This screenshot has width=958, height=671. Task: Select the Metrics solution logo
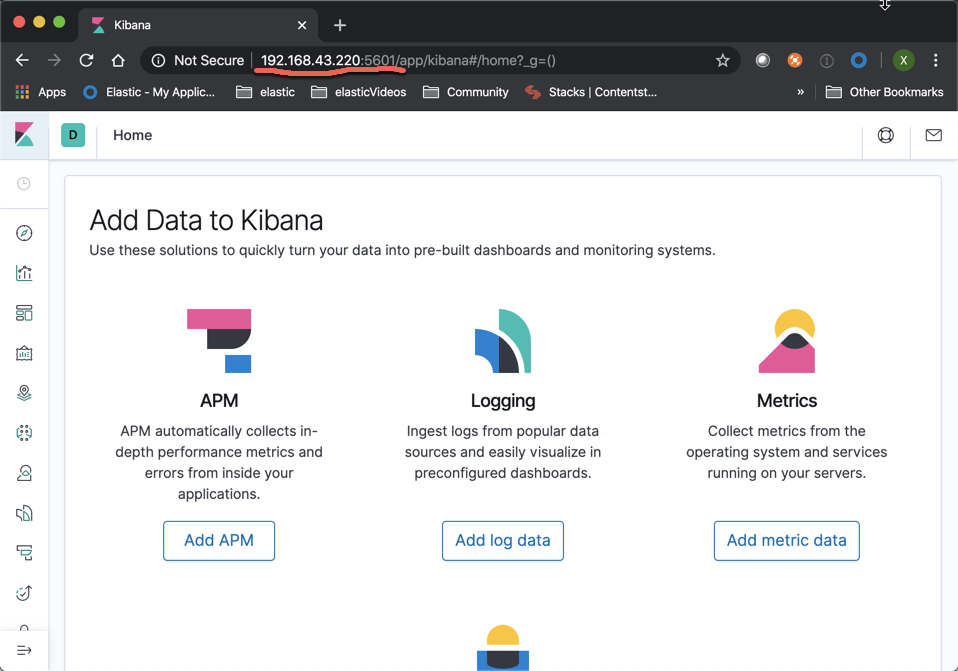(786, 341)
